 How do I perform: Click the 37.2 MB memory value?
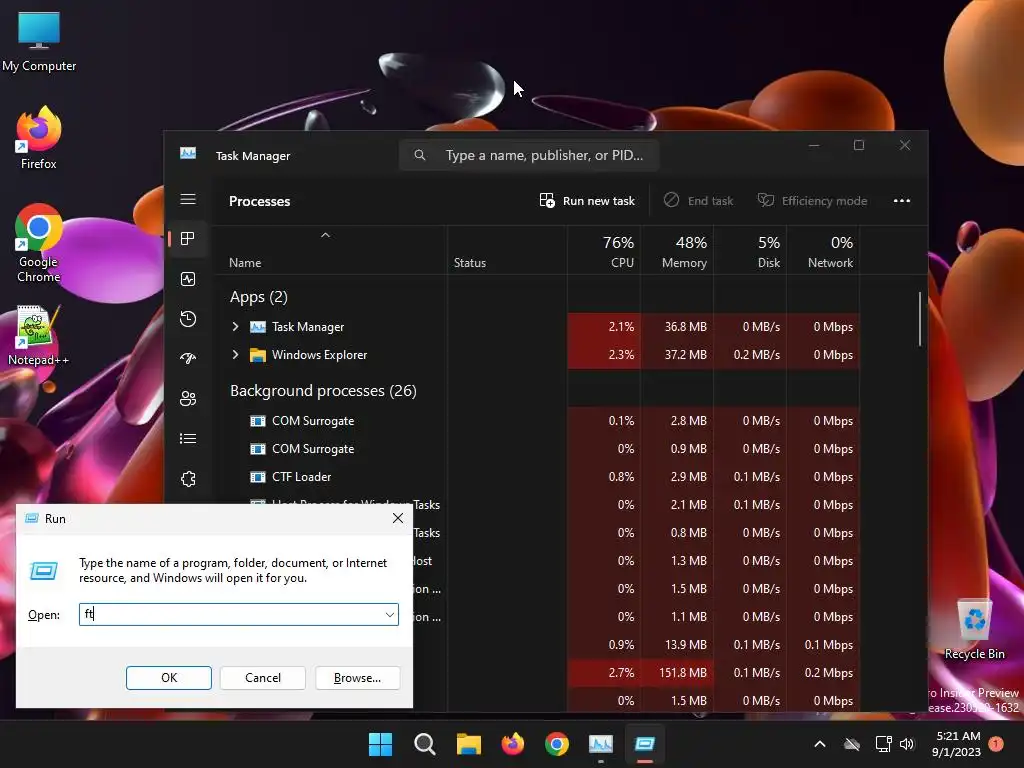coord(686,355)
